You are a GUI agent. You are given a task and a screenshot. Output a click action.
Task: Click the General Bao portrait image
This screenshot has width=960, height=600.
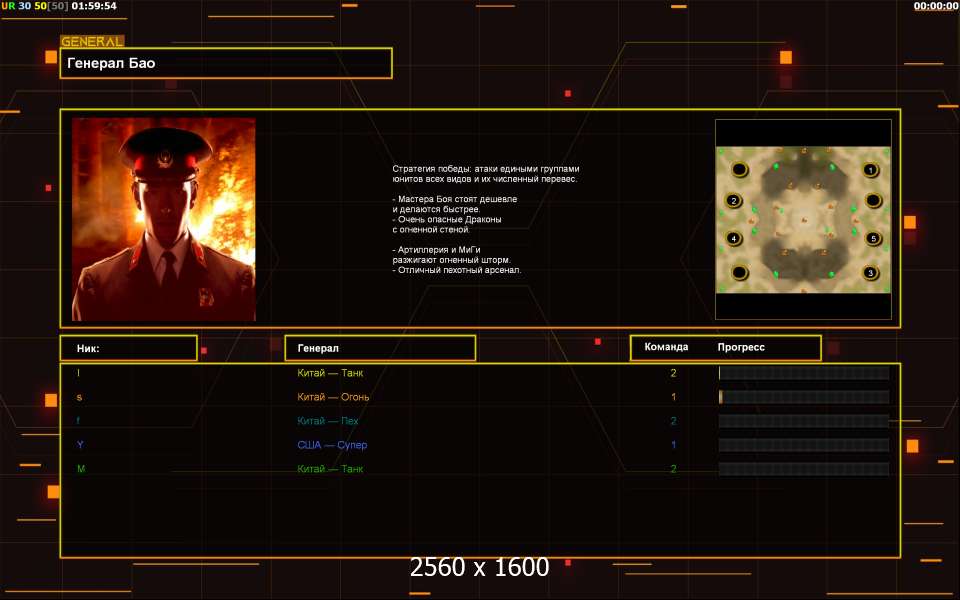[163, 219]
